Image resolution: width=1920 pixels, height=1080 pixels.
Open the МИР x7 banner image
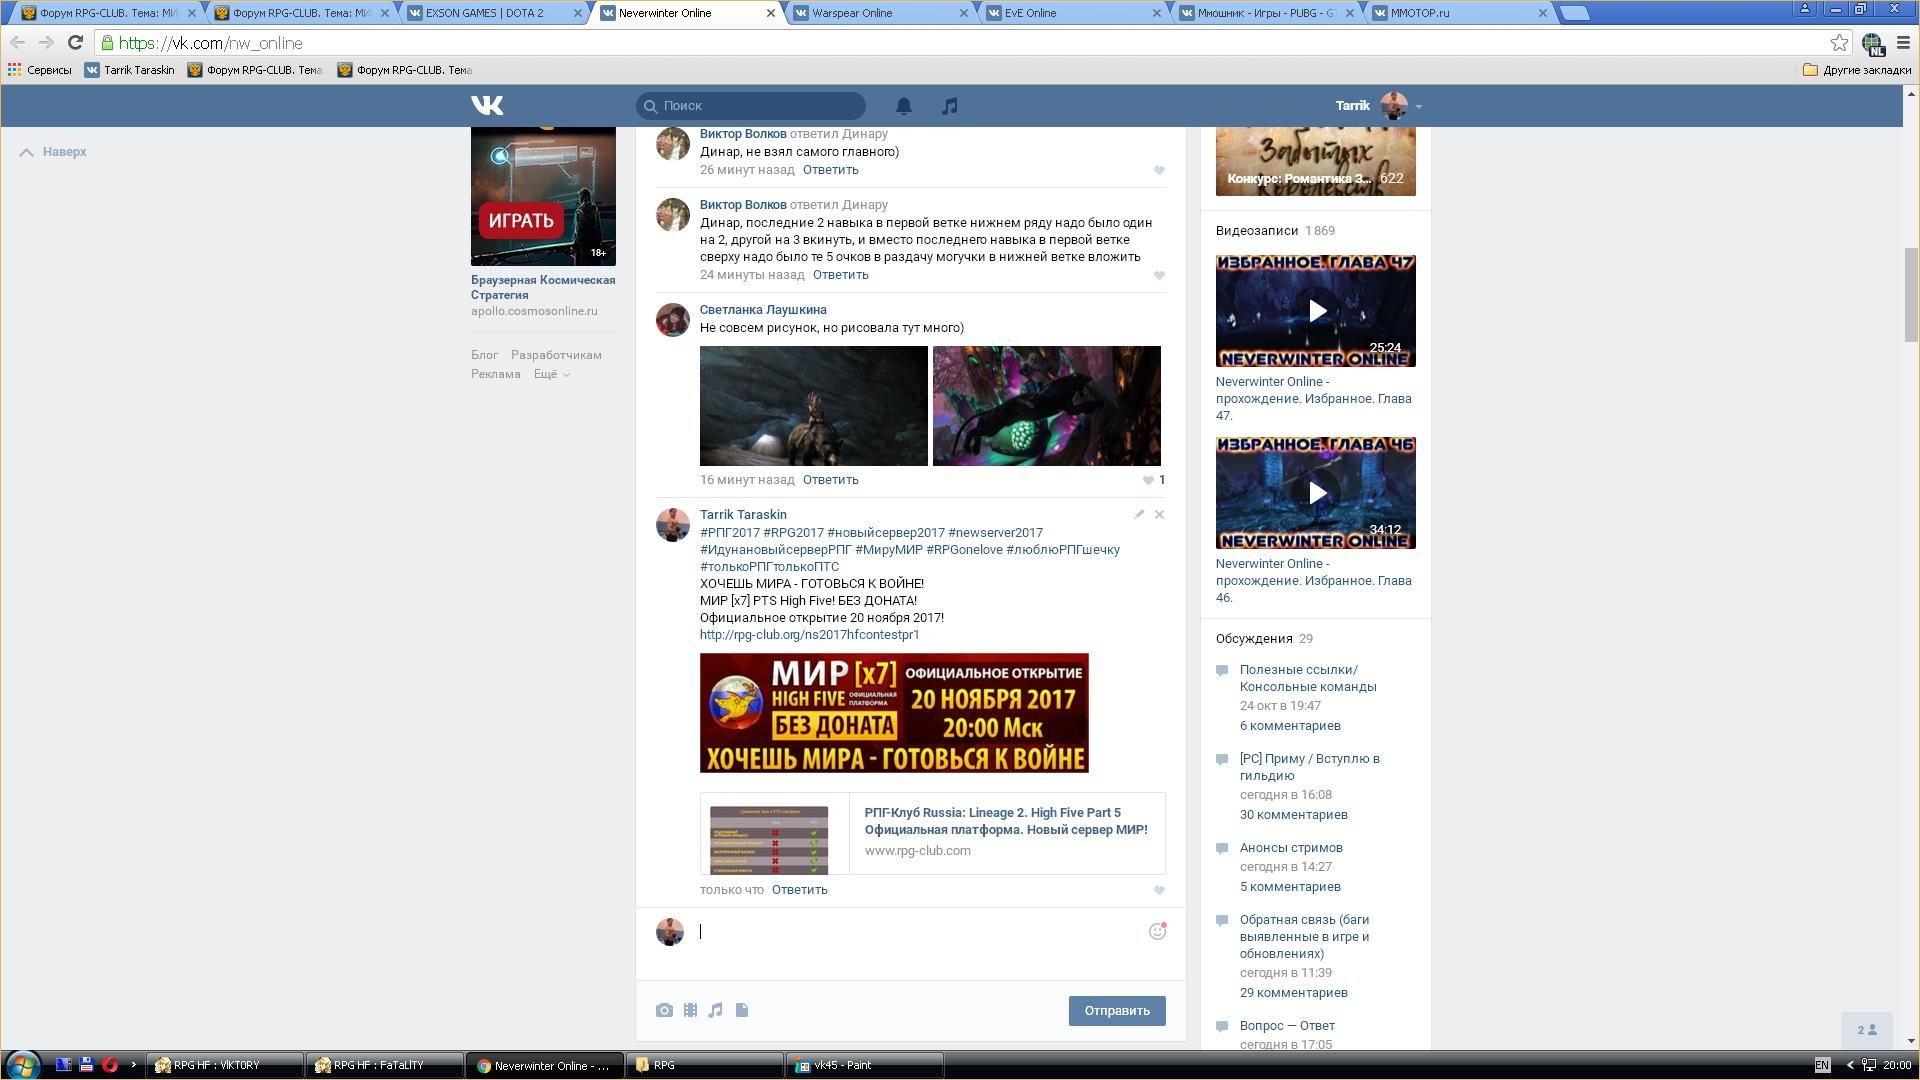[x=894, y=713]
